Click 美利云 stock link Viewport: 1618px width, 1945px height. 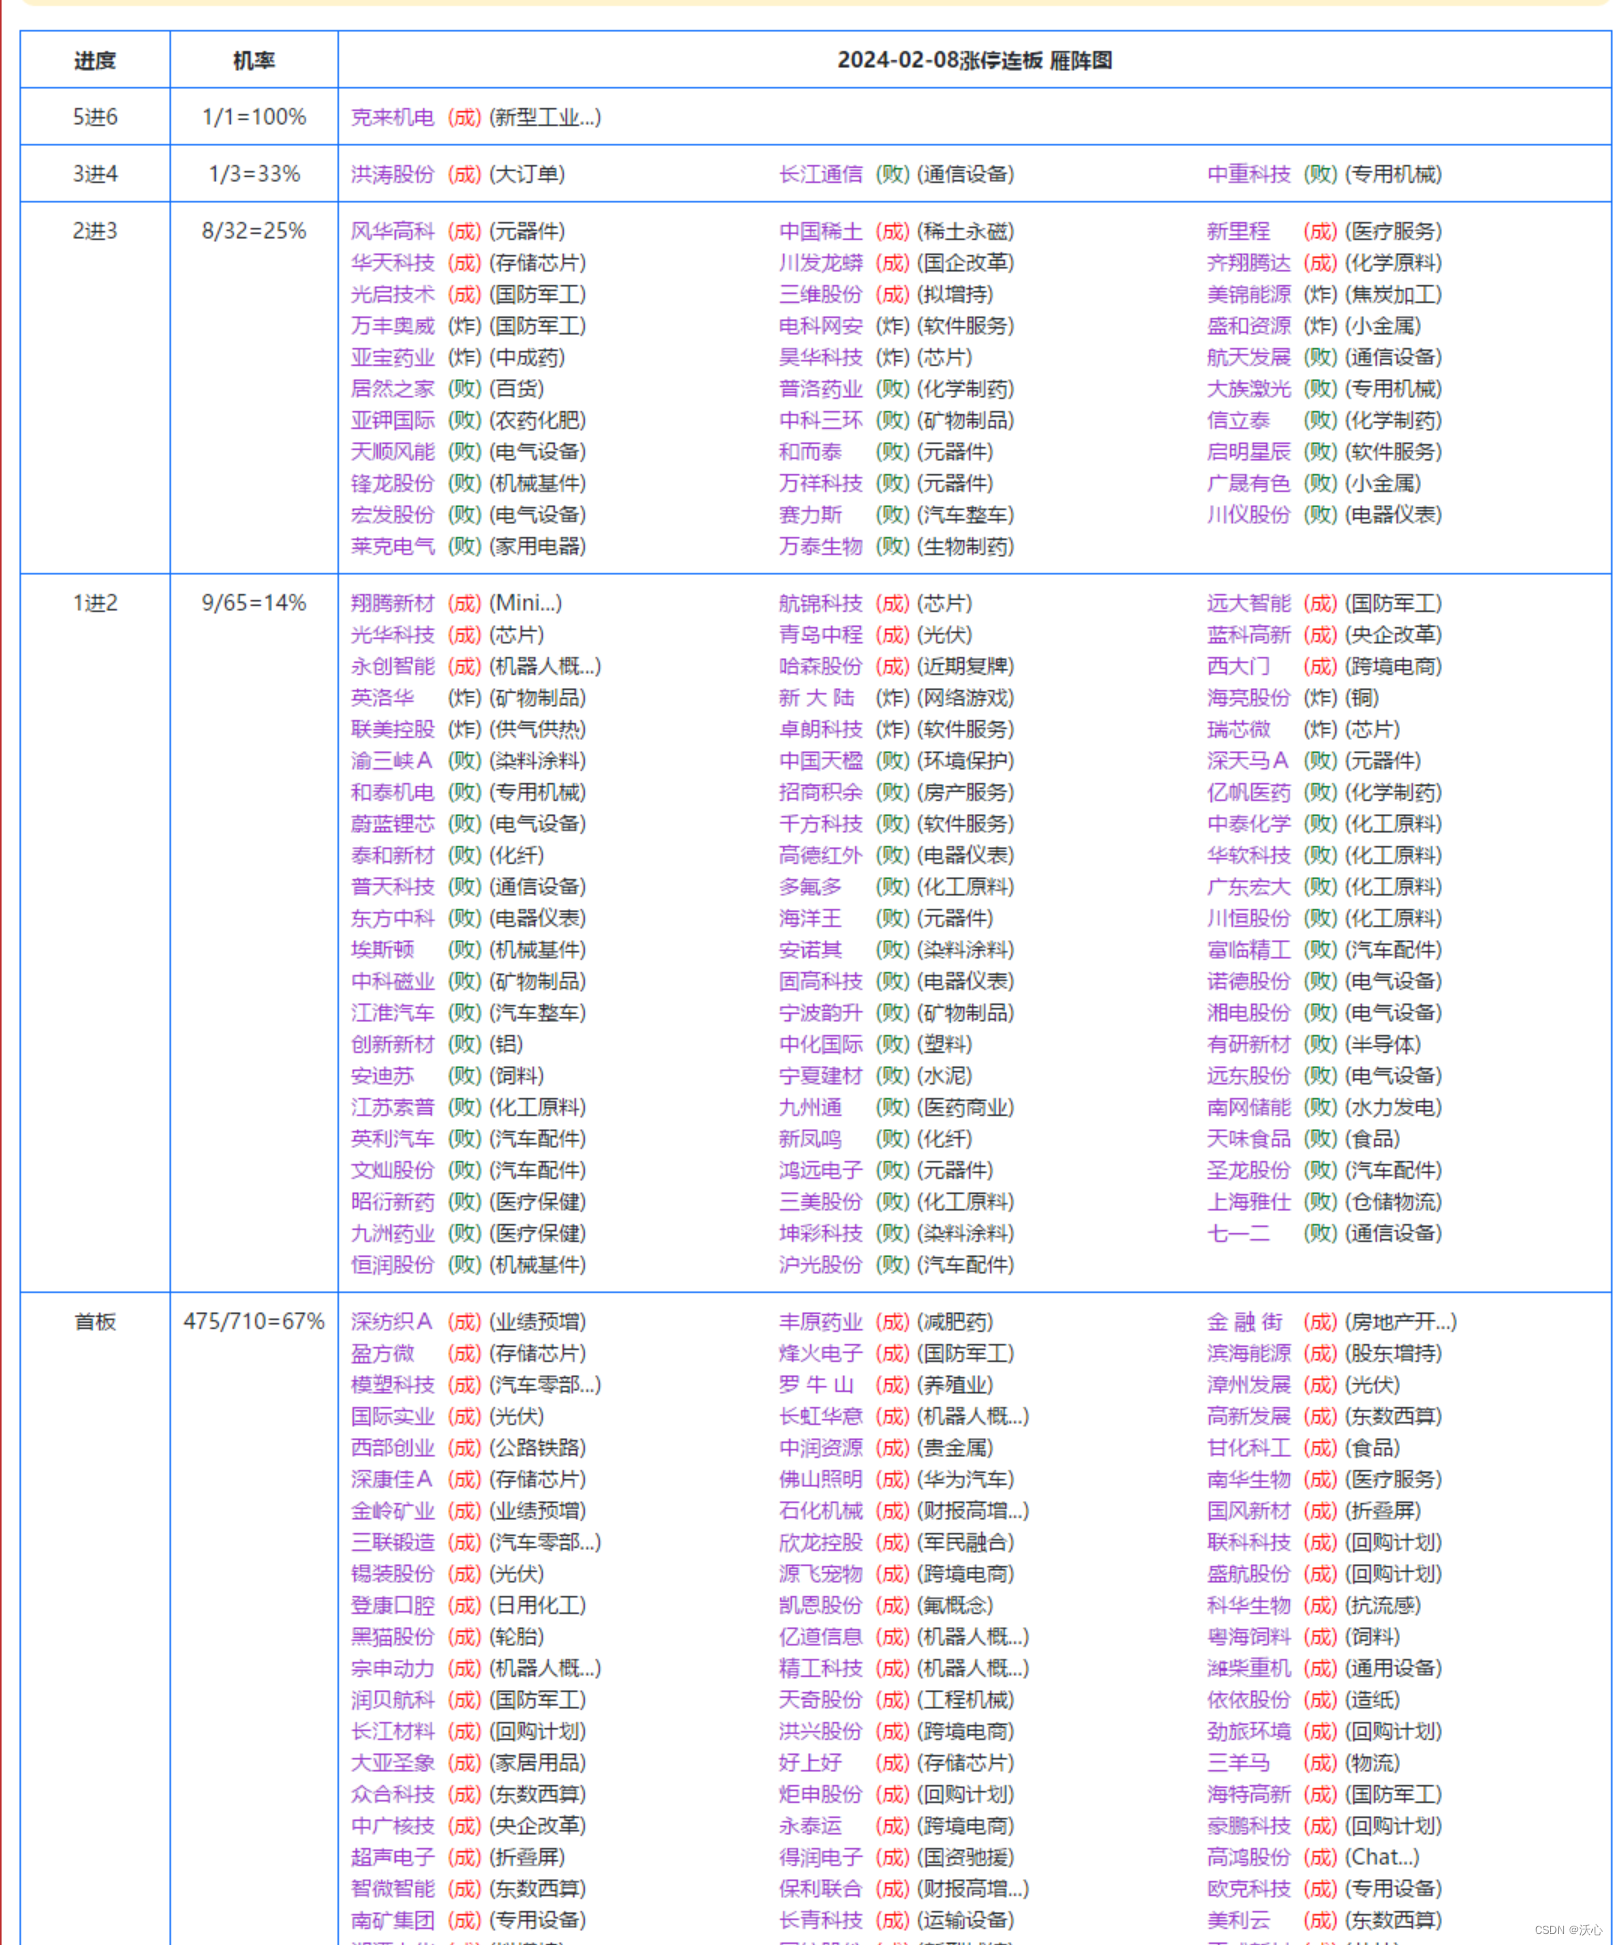tap(1238, 1919)
